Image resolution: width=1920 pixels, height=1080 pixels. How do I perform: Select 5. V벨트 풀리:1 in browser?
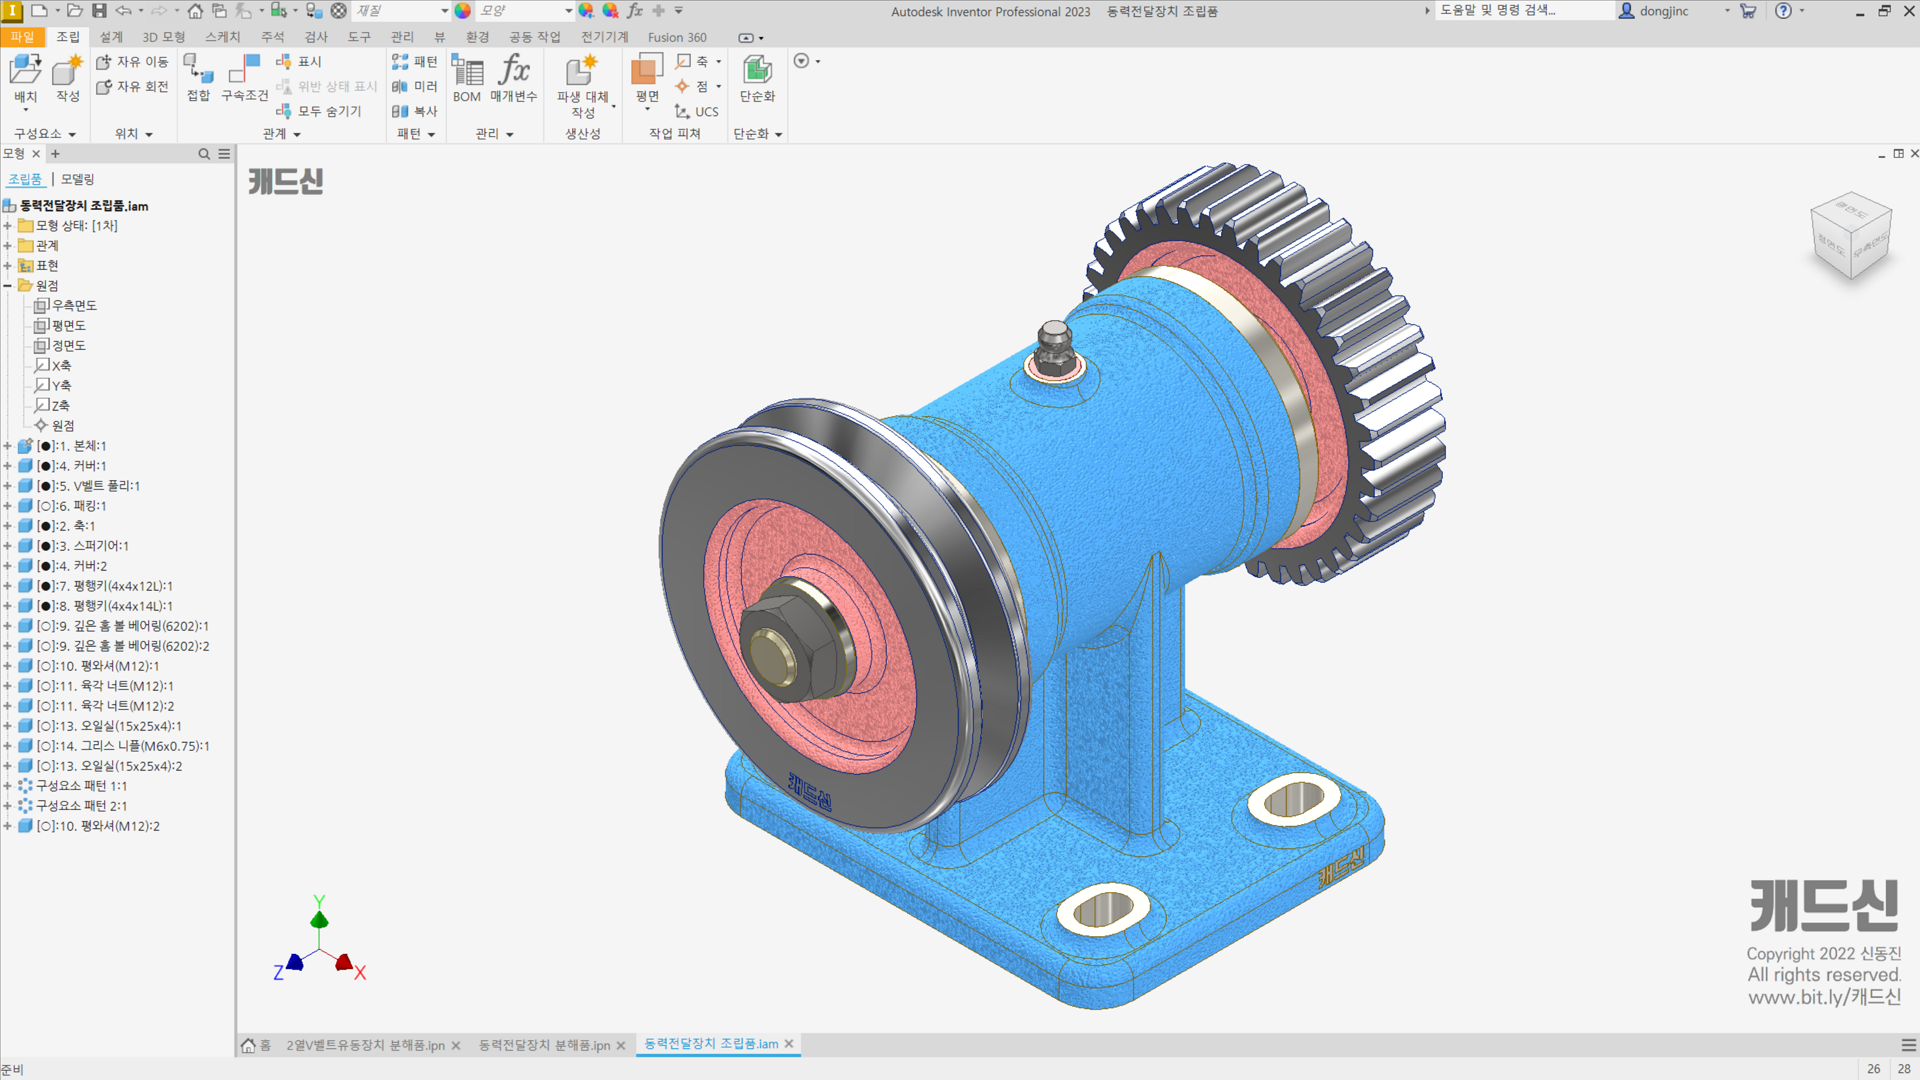click(88, 486)
